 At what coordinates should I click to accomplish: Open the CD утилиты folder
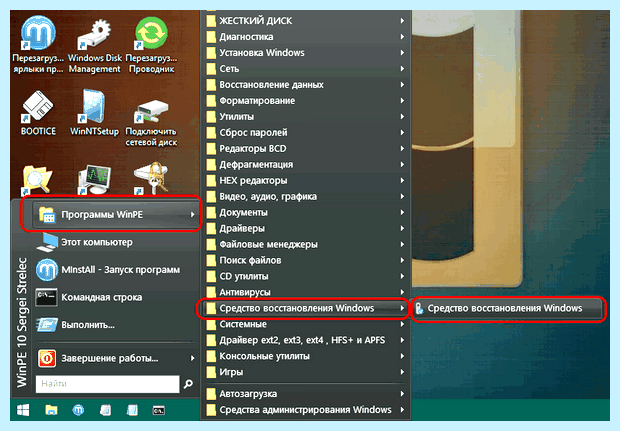(306, 276)
